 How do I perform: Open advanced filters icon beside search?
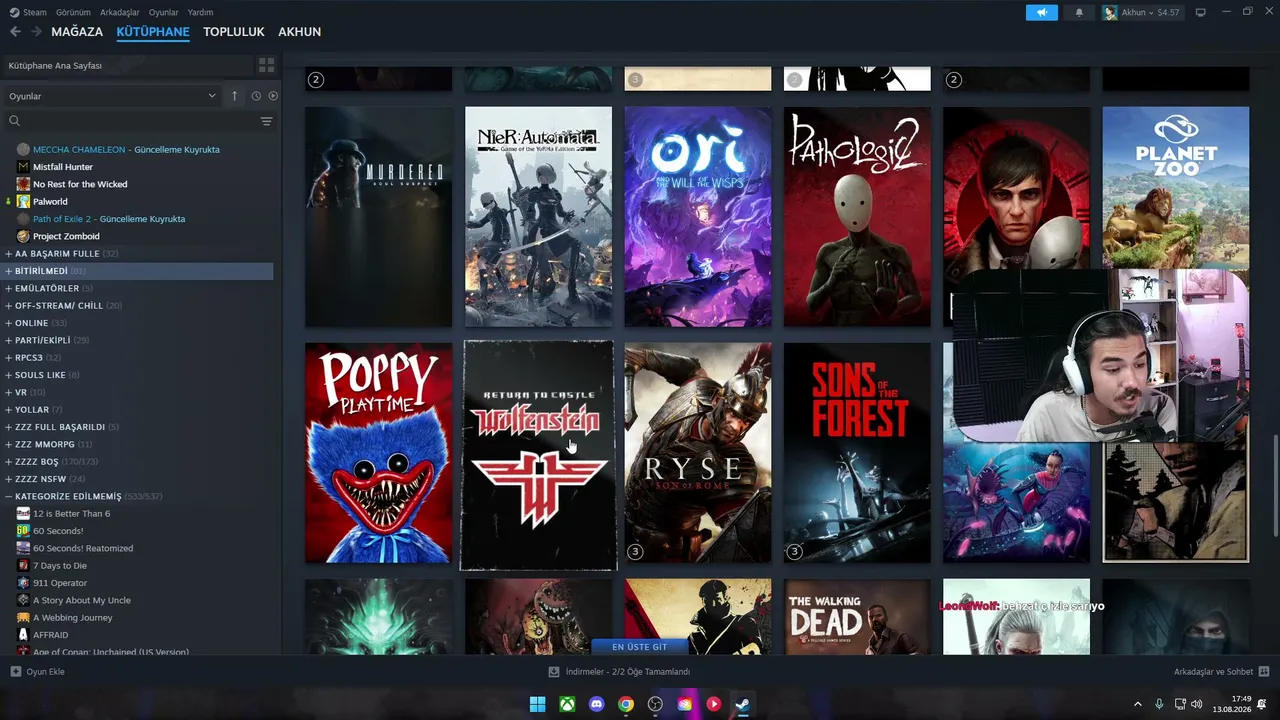pyautogui.click(x=266, y=121)
